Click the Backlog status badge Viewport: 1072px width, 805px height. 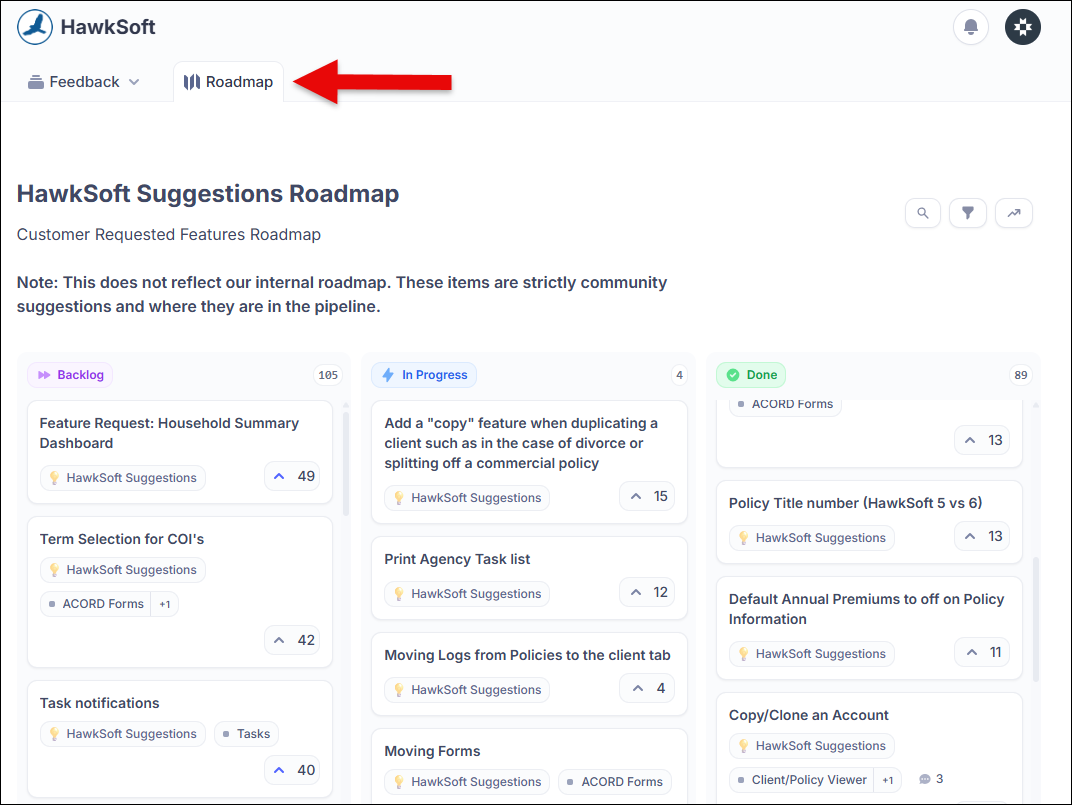(70, 374)
